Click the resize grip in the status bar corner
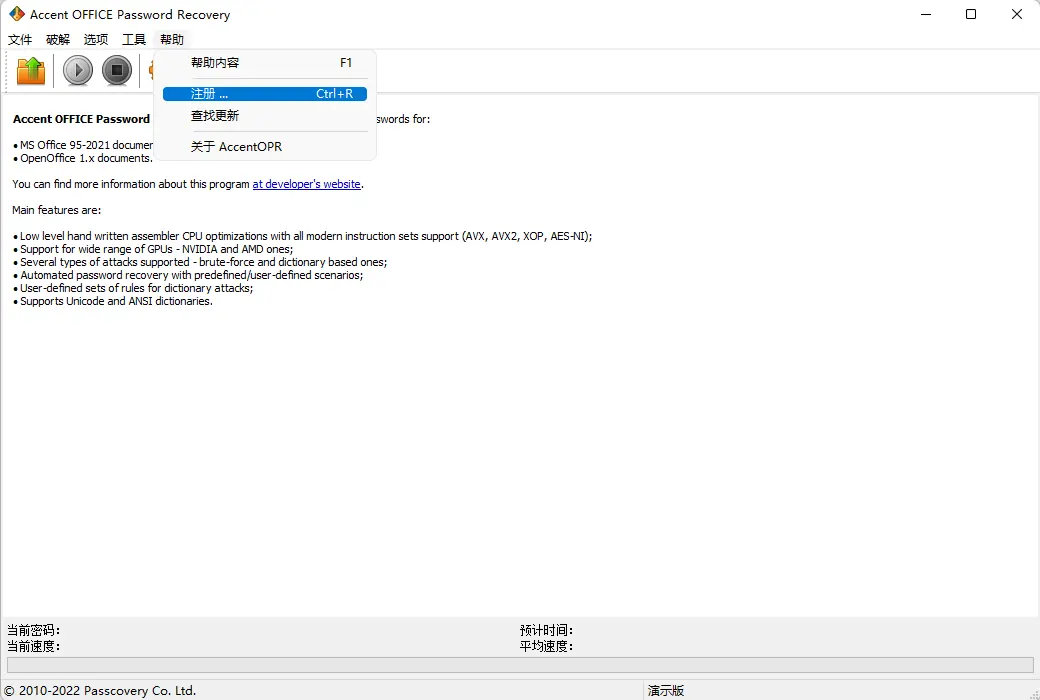 point(1034,694)
